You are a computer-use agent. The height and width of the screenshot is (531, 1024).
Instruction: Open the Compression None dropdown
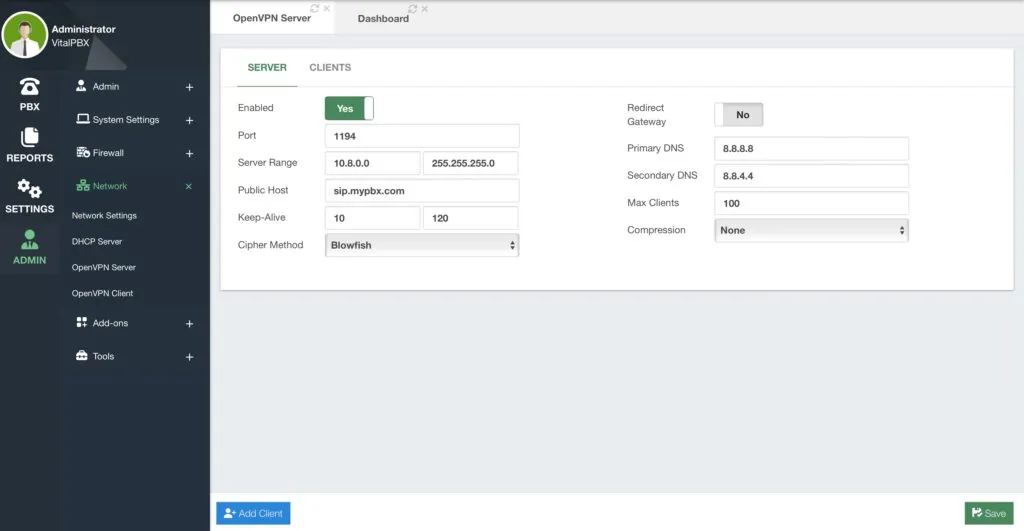pos(811,230)
